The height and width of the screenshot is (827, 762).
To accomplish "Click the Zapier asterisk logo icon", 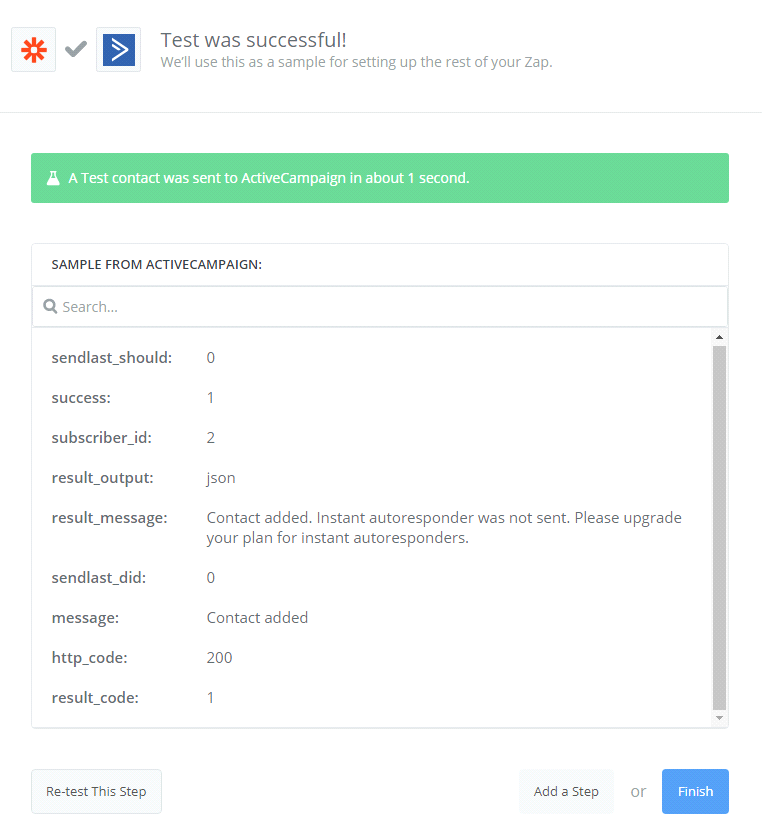I will (x=33, y=49).
